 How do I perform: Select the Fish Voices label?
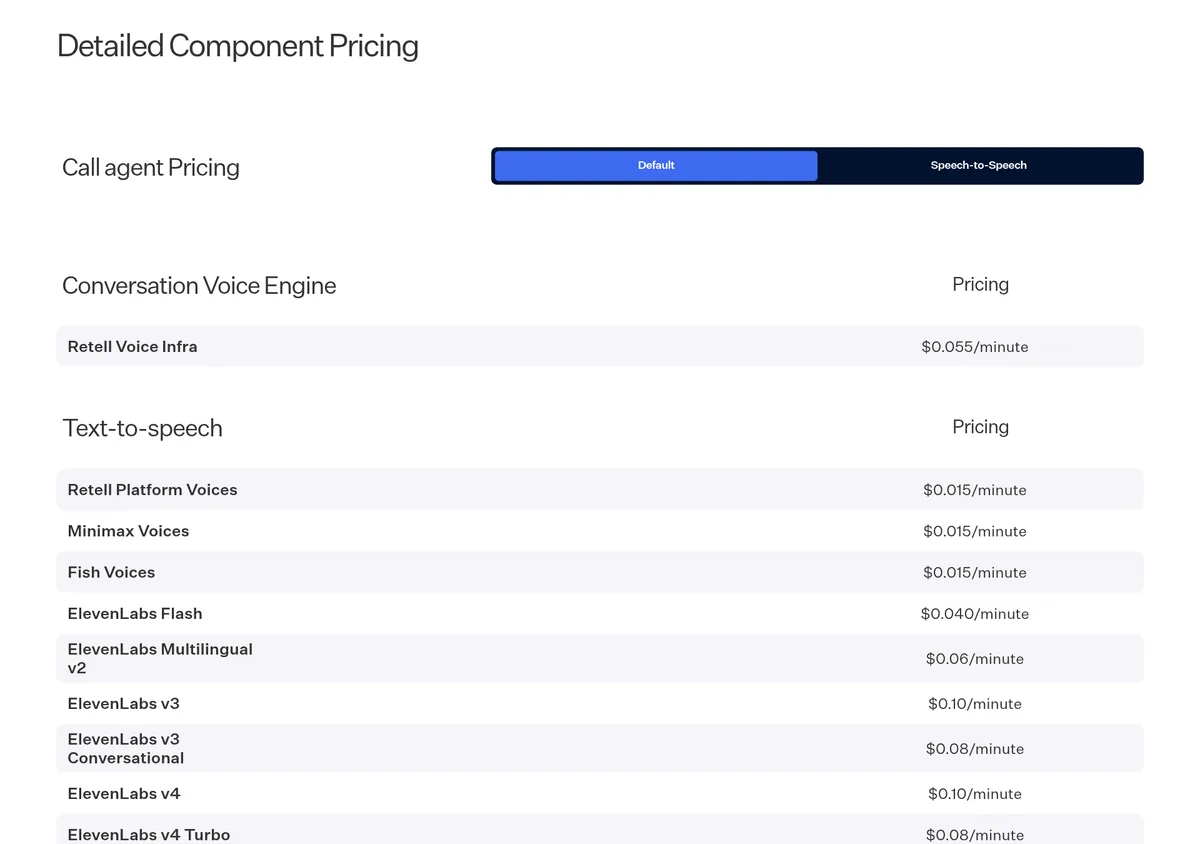click(111, 572)
